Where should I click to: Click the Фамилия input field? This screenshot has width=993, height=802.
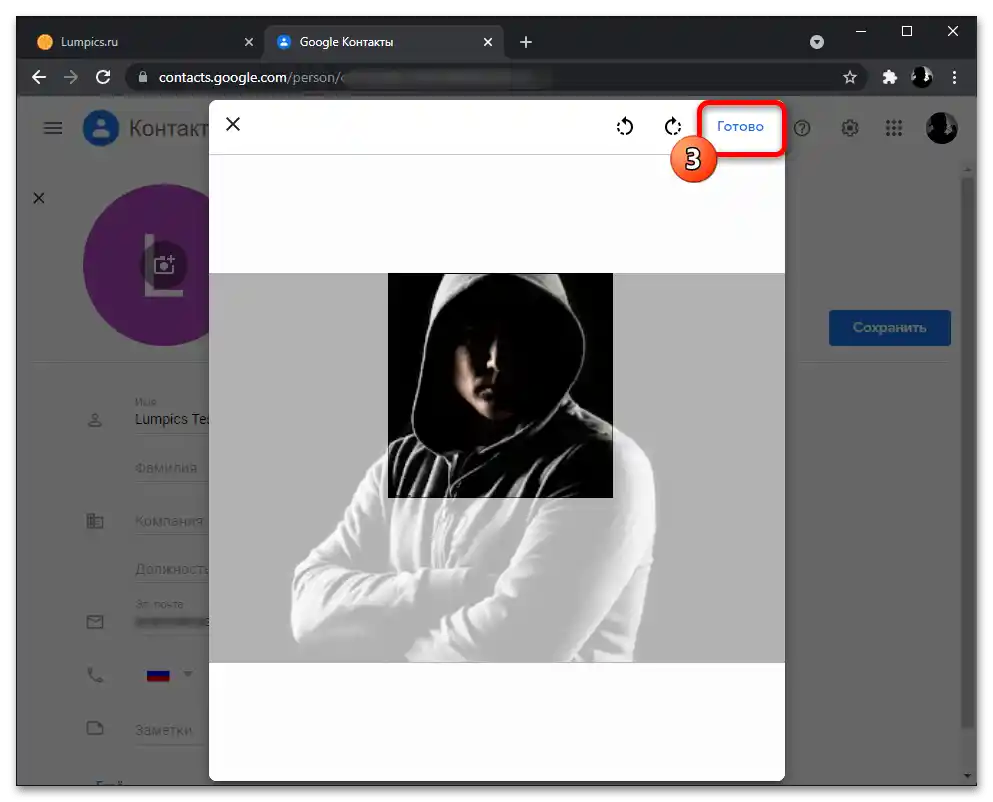(x=171, y=468)
